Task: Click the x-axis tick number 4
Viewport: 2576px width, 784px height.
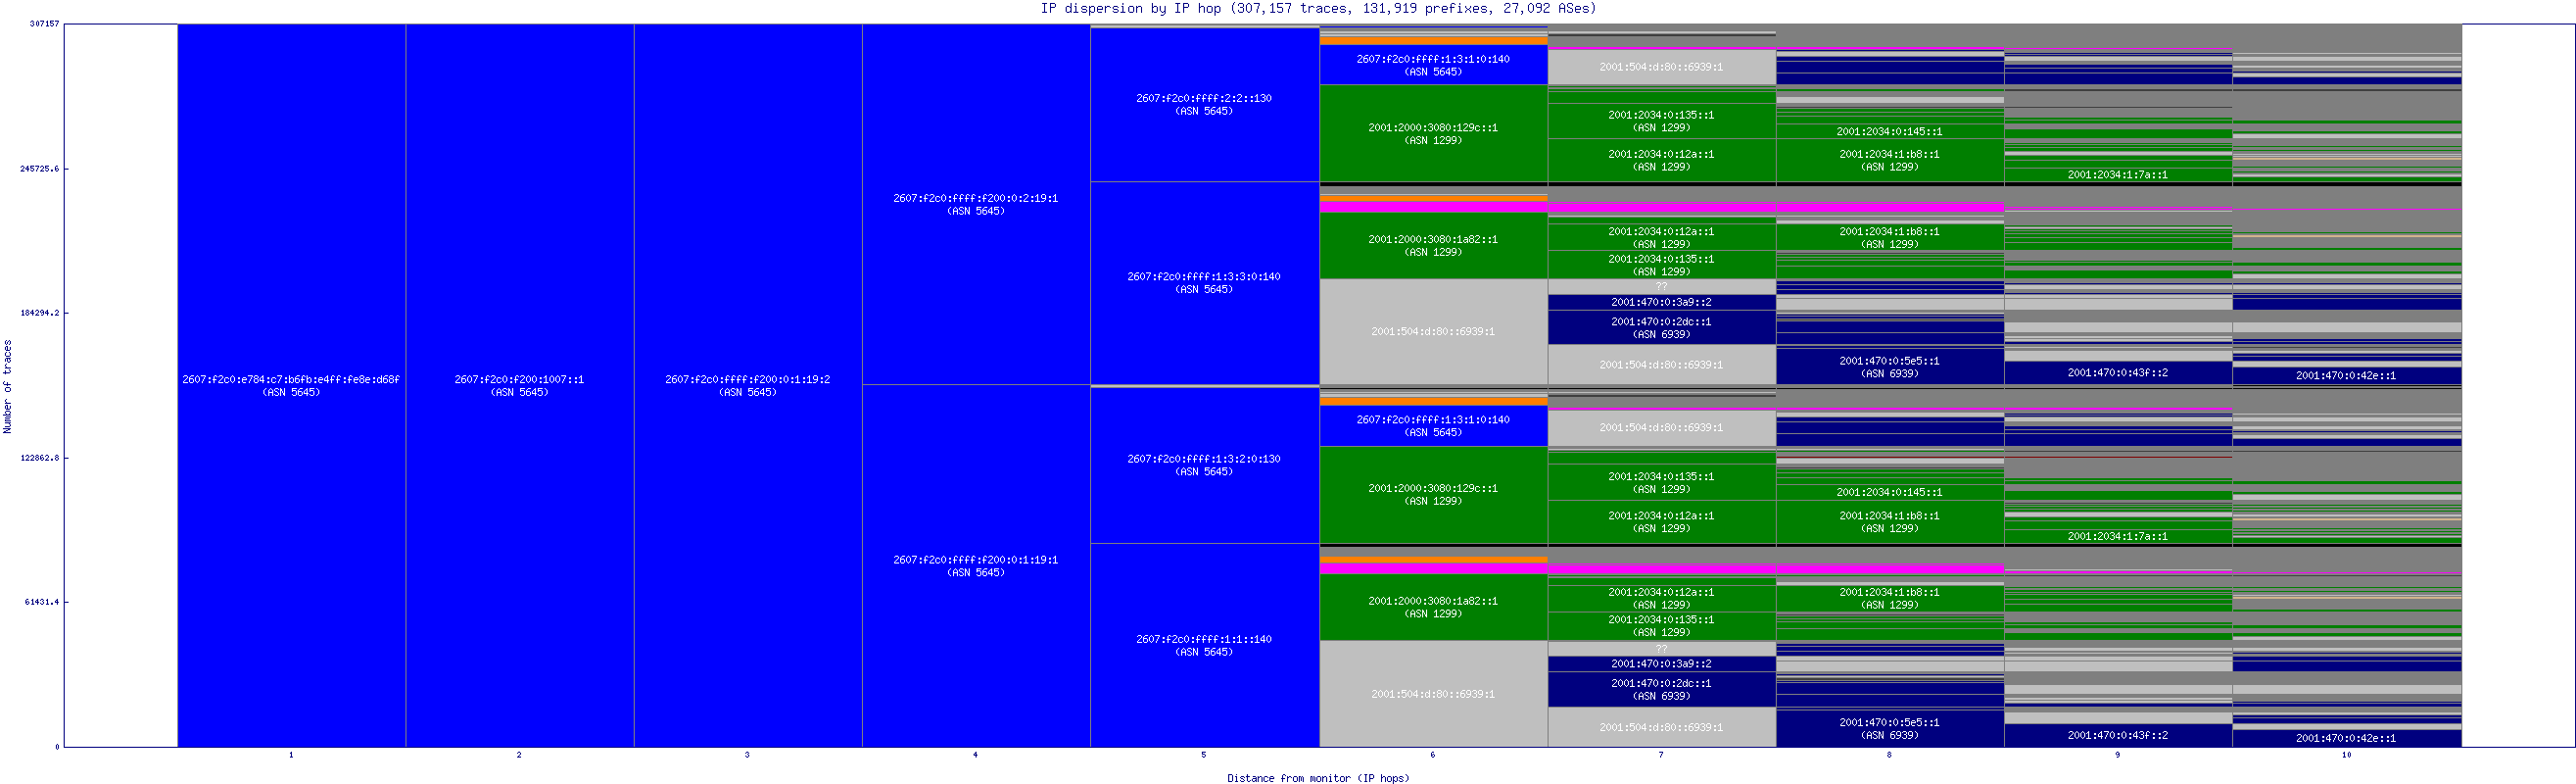Action: [x=975, y=755]
